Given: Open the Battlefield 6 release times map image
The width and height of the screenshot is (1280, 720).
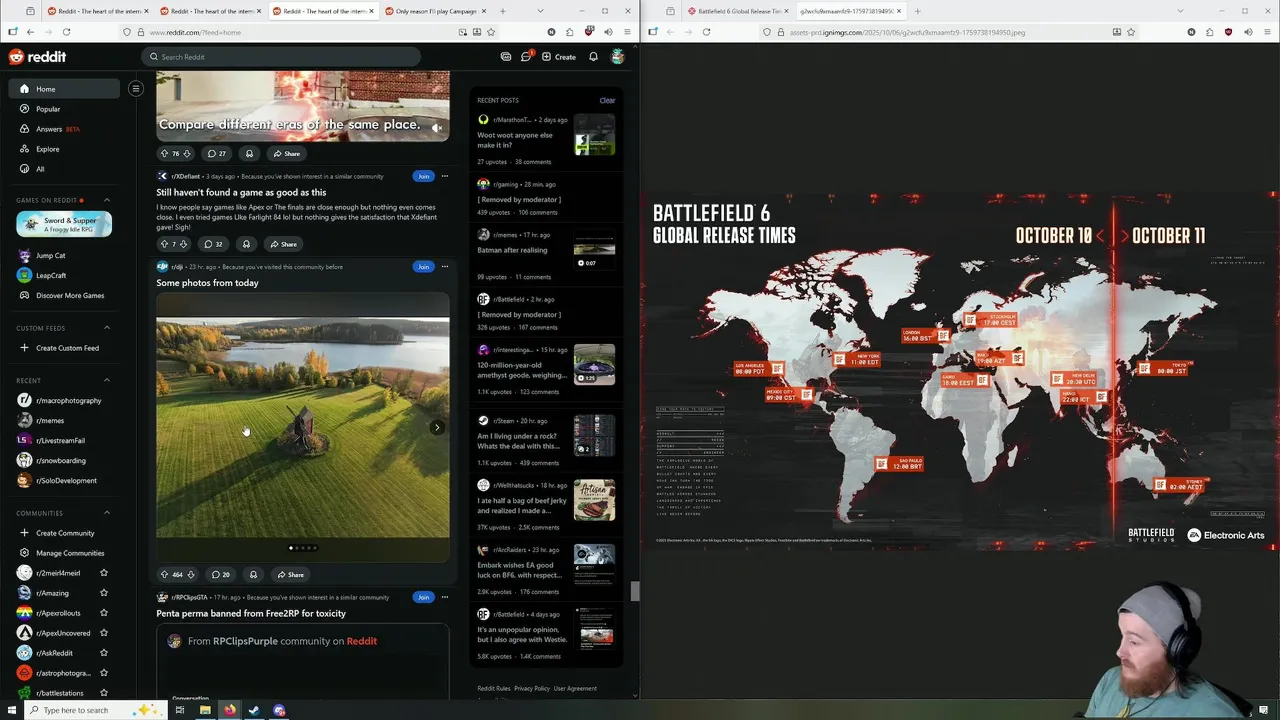Looking at the screenshot, I should 960,371.
